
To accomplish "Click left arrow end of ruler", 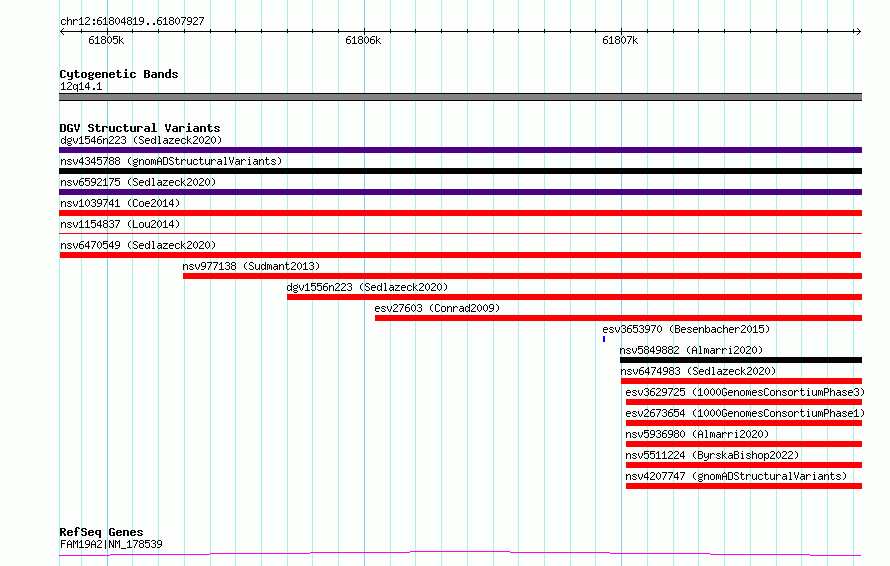I will pyautogui.click(x=62, y=32).
